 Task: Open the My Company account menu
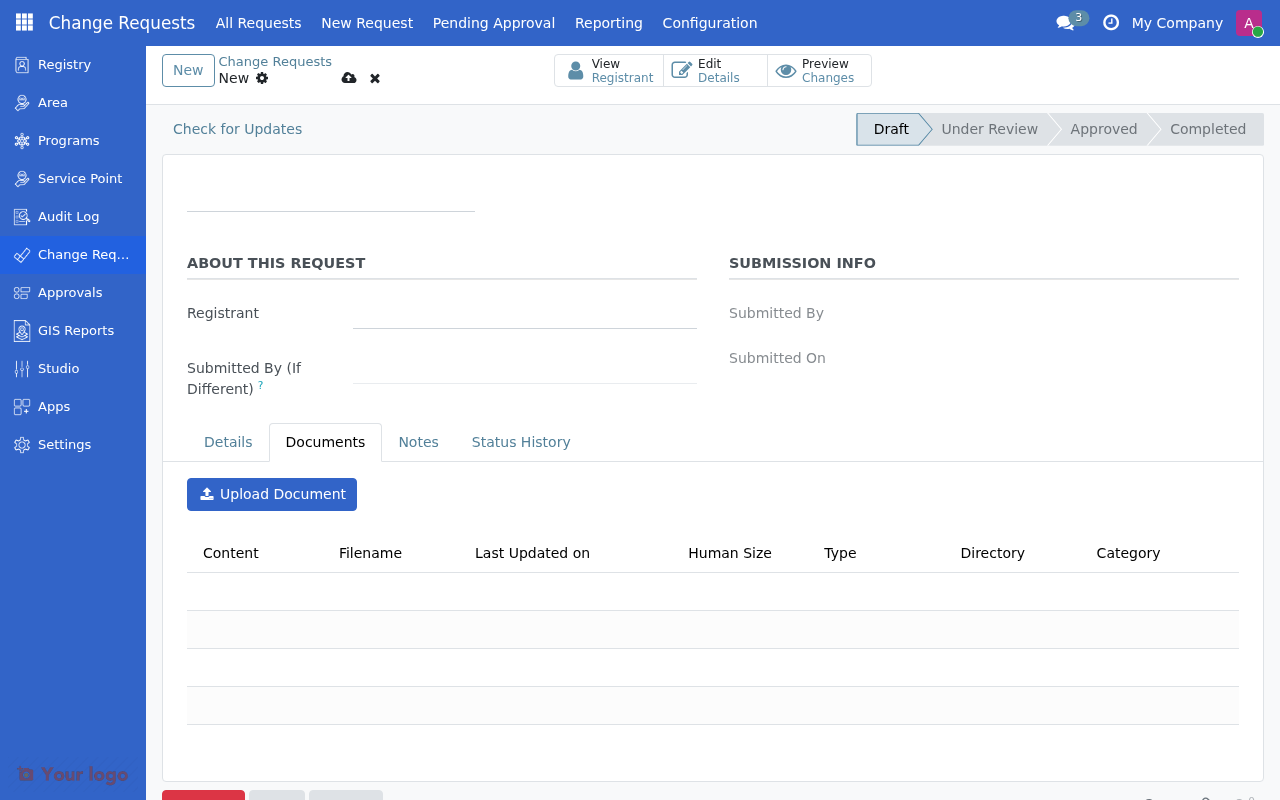(1177, 22)
